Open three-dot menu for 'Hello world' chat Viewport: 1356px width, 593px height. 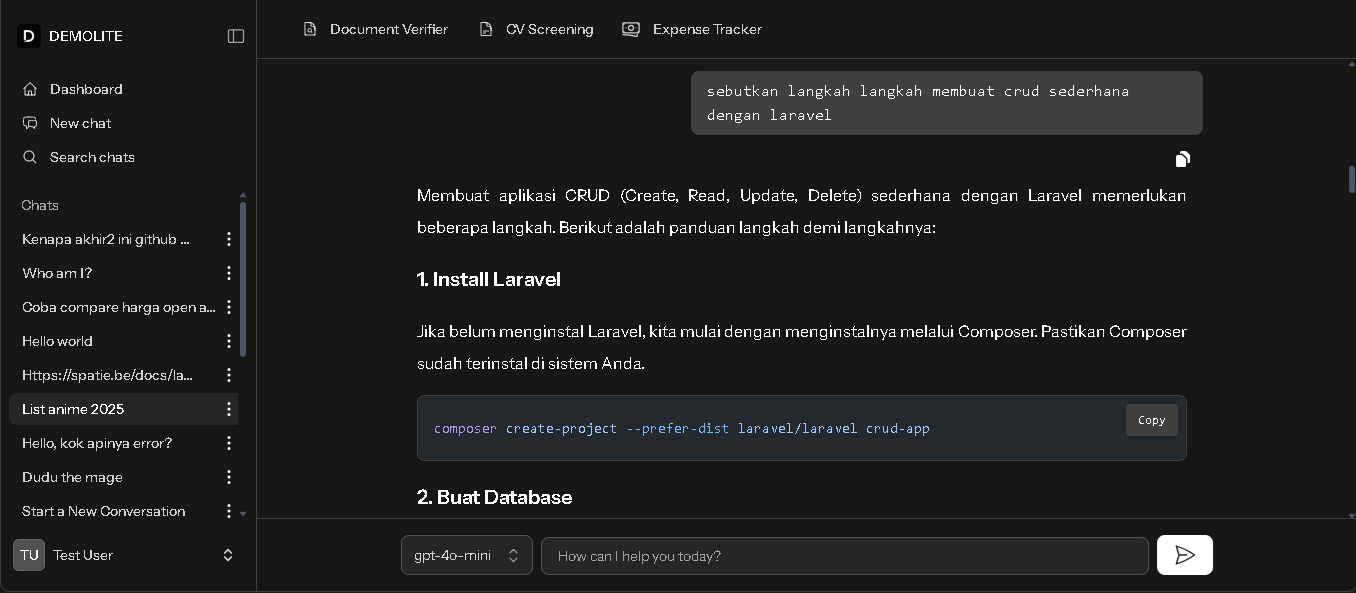coord(229,341)
